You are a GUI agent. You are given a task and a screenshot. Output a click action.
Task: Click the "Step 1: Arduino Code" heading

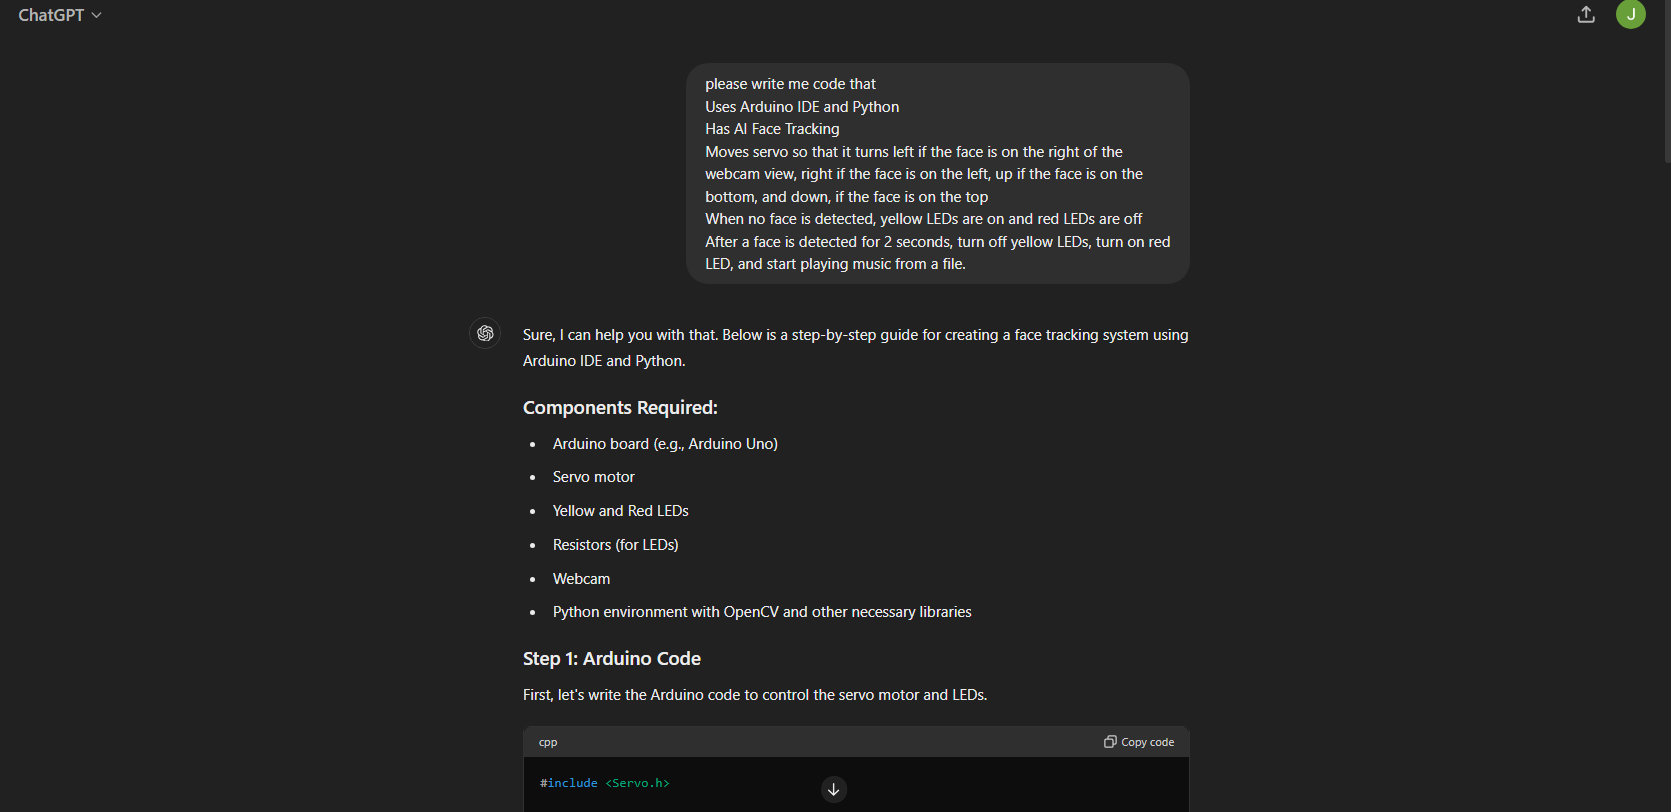(611, 659)
